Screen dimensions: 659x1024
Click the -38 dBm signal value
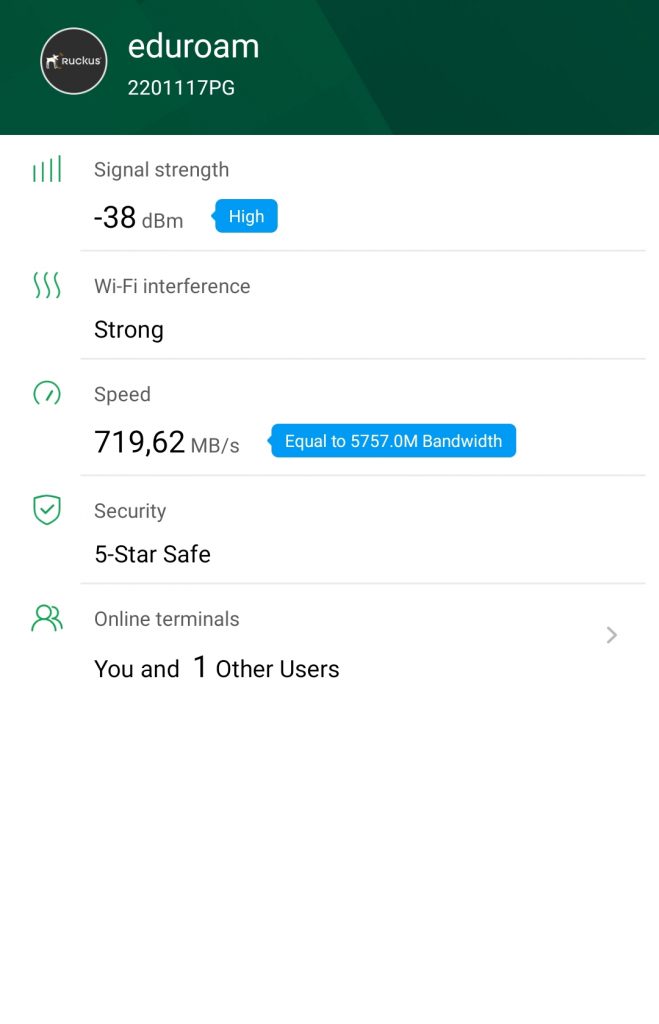pos(138,218)
